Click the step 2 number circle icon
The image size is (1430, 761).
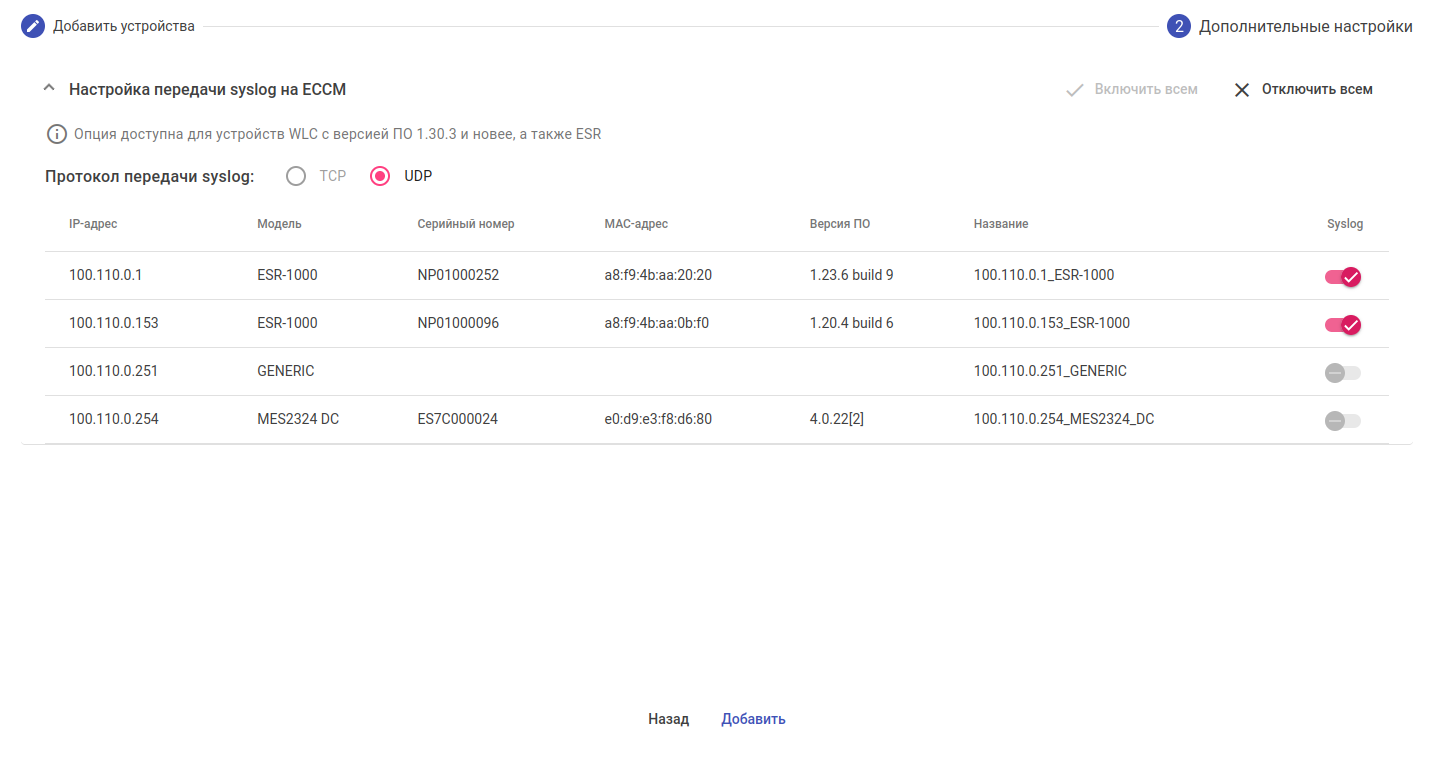[x=1179, y=26]
